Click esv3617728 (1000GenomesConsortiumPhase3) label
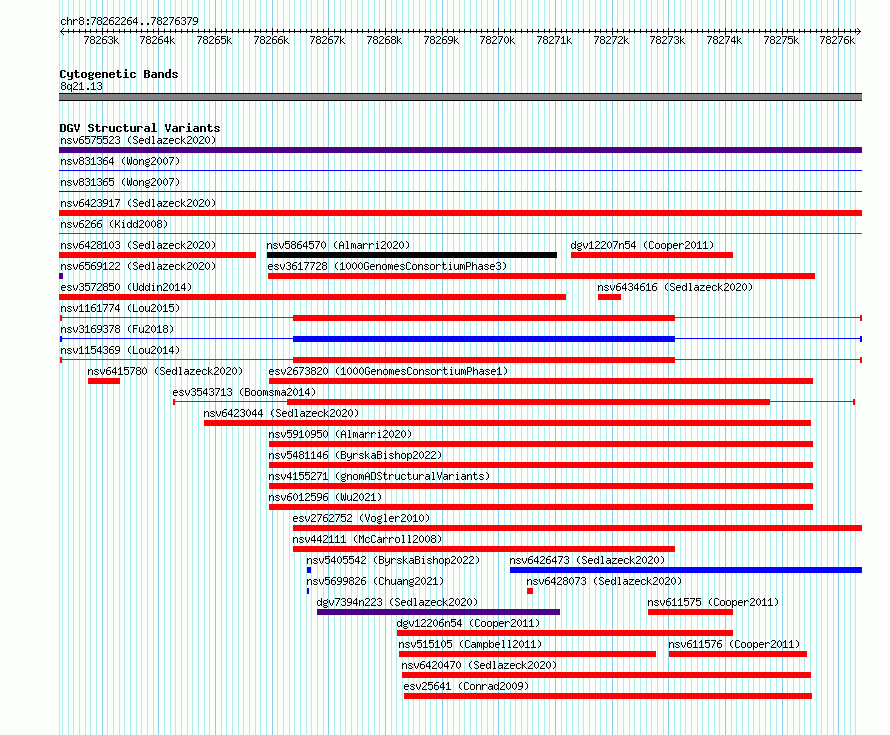Viewport: 890px width, 735px height. (x=387, y=266)
